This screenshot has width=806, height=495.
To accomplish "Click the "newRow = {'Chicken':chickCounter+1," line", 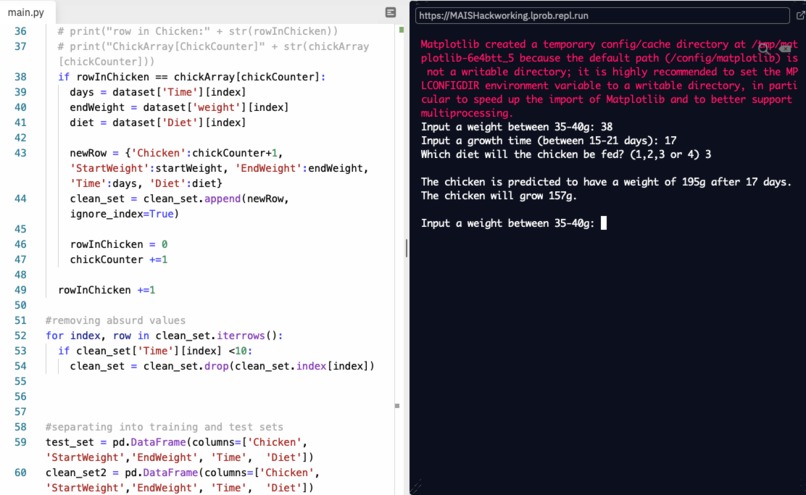I will tap(176, 153).
